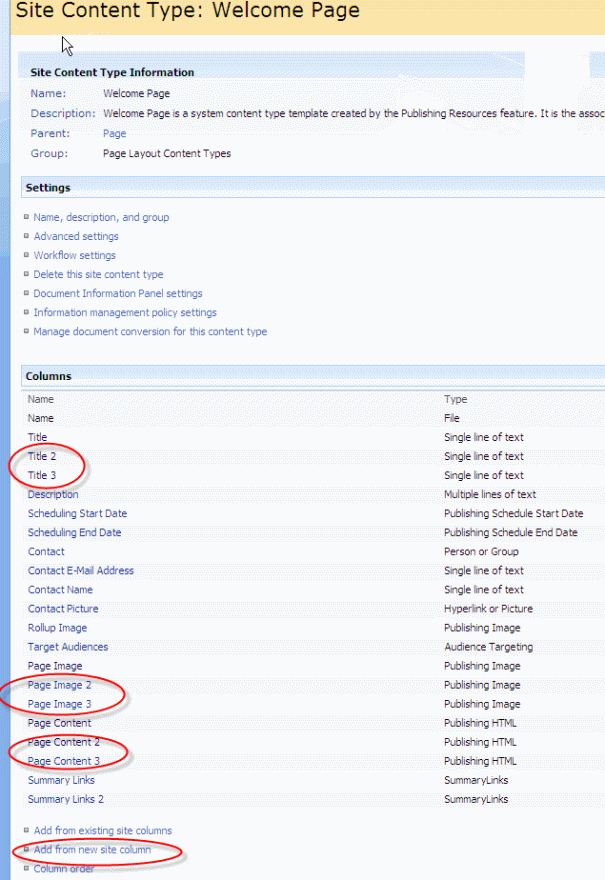The height and width of the screenshot is (880, 605).
Task: Open the Contact E-Mail Address column
Action: (80, 570)
